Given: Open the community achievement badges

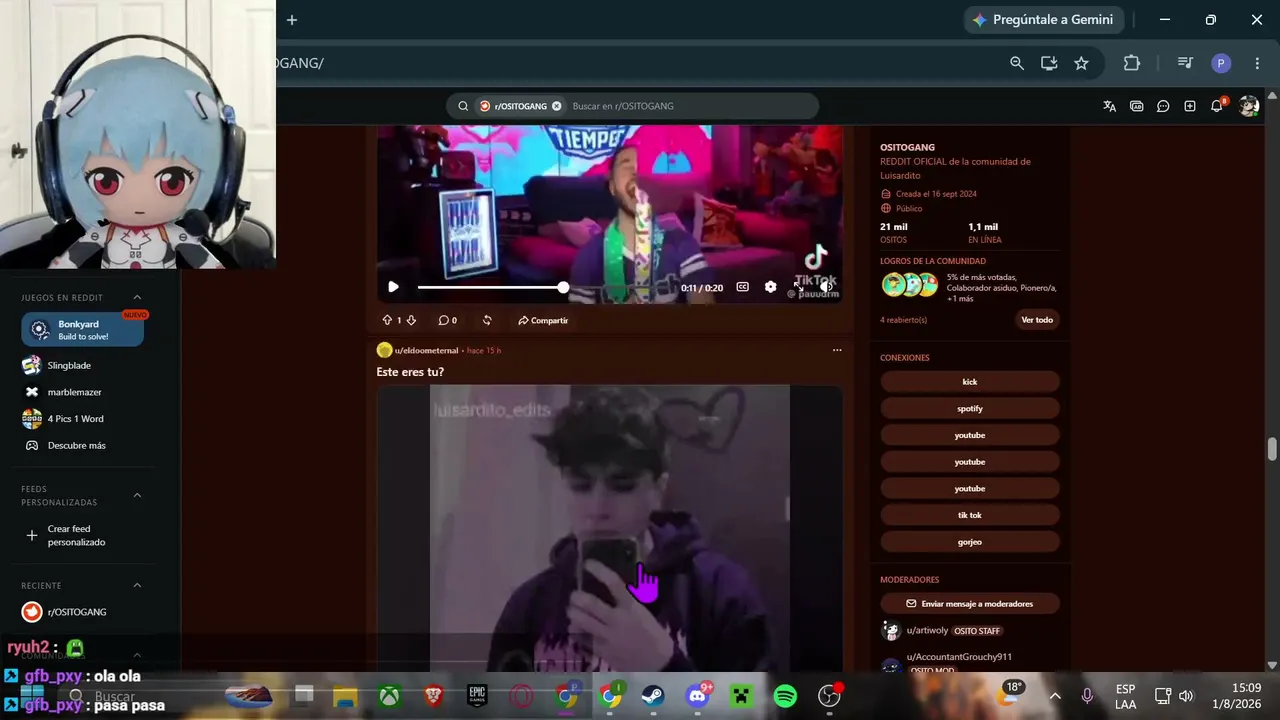Looking at the screenshot, I should (x=910, y=285).
